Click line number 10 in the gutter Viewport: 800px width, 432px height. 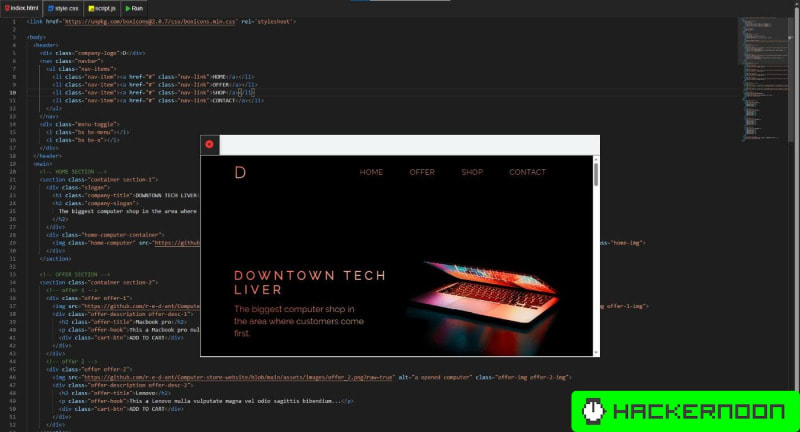click(x=12, y=92)
